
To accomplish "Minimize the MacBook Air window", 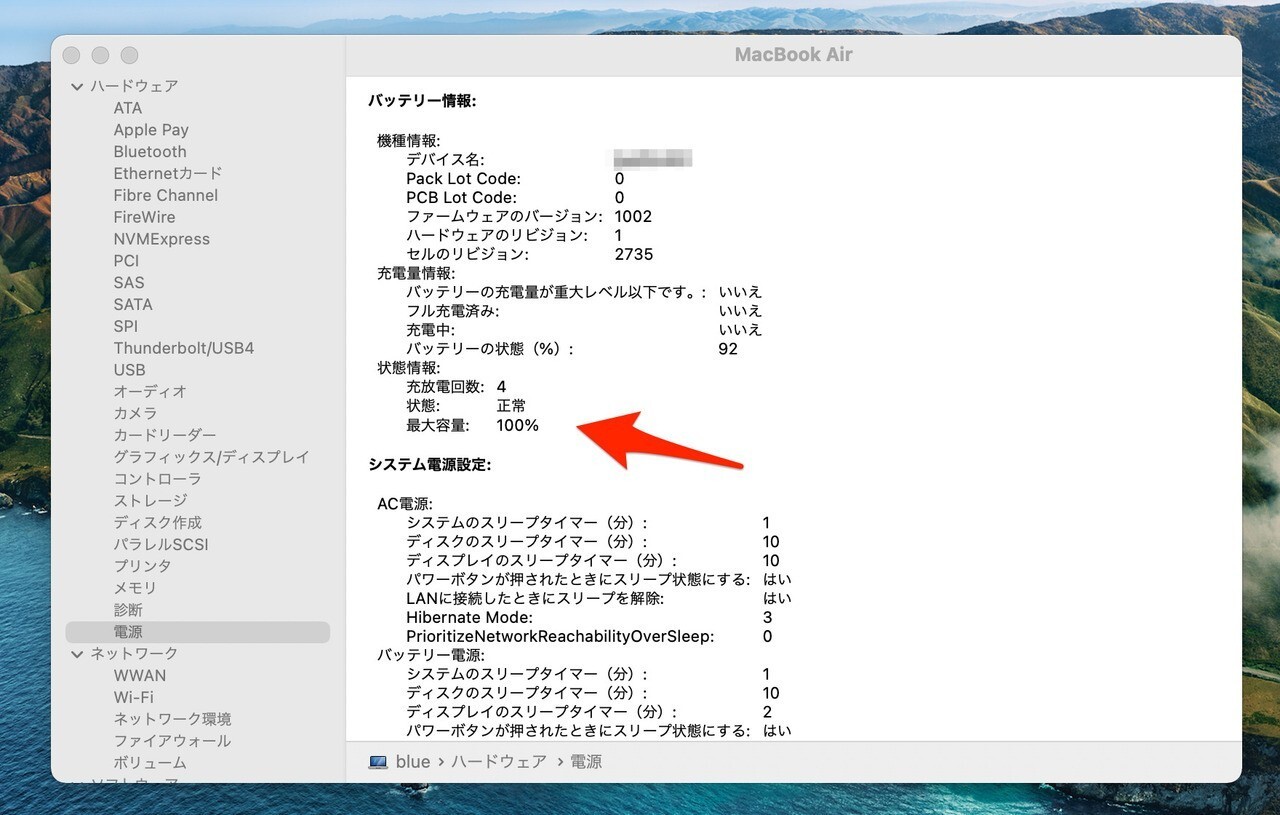I will [100, 56].
